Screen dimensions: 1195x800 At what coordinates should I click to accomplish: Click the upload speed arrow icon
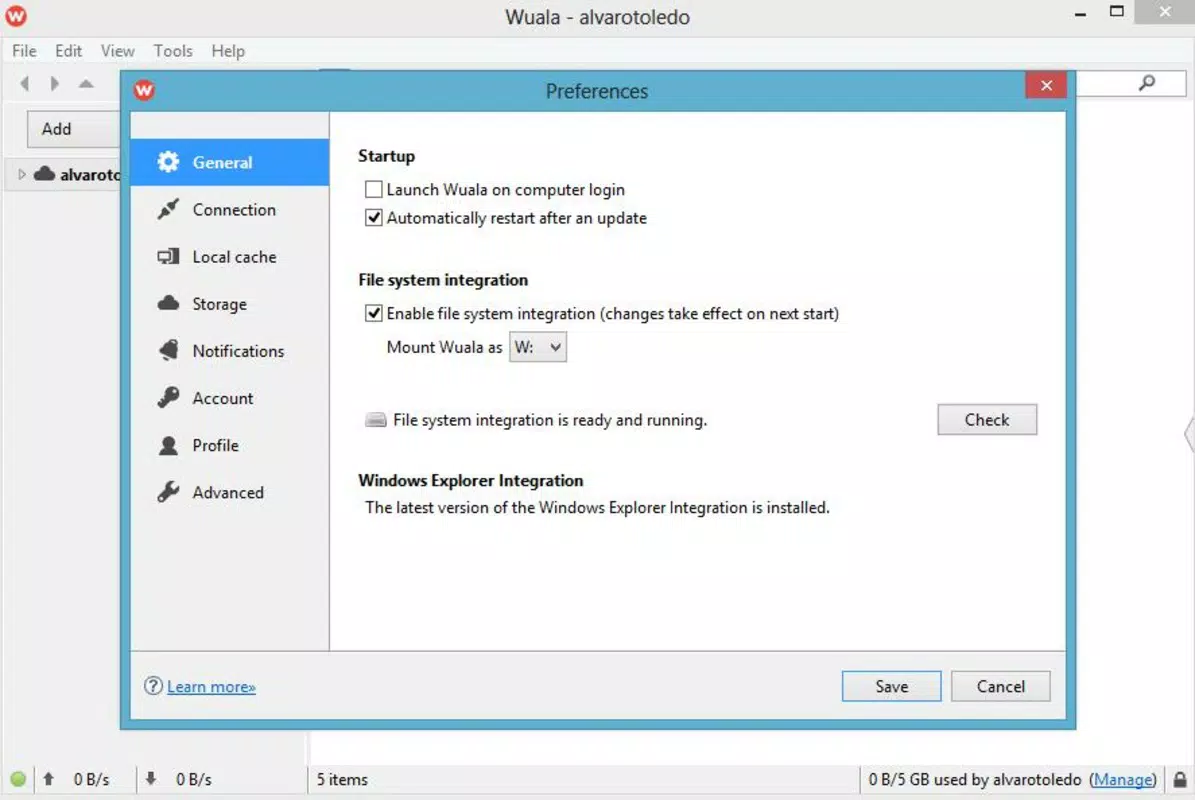49,779
